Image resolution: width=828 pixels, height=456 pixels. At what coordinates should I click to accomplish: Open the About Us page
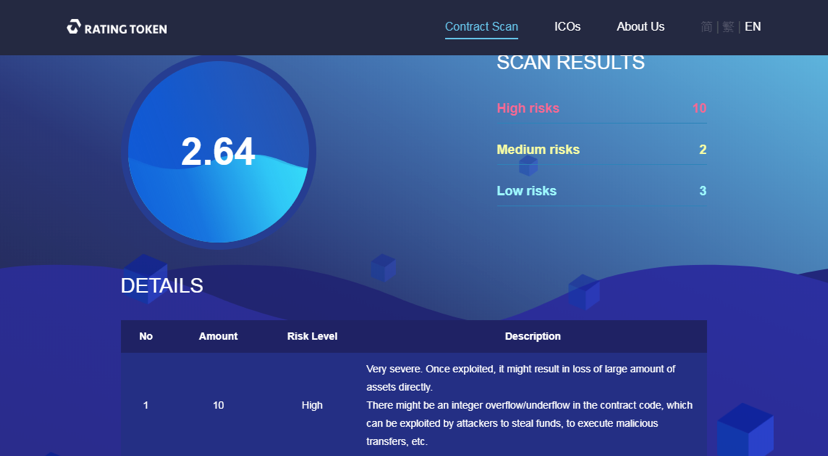coord(640,26)
